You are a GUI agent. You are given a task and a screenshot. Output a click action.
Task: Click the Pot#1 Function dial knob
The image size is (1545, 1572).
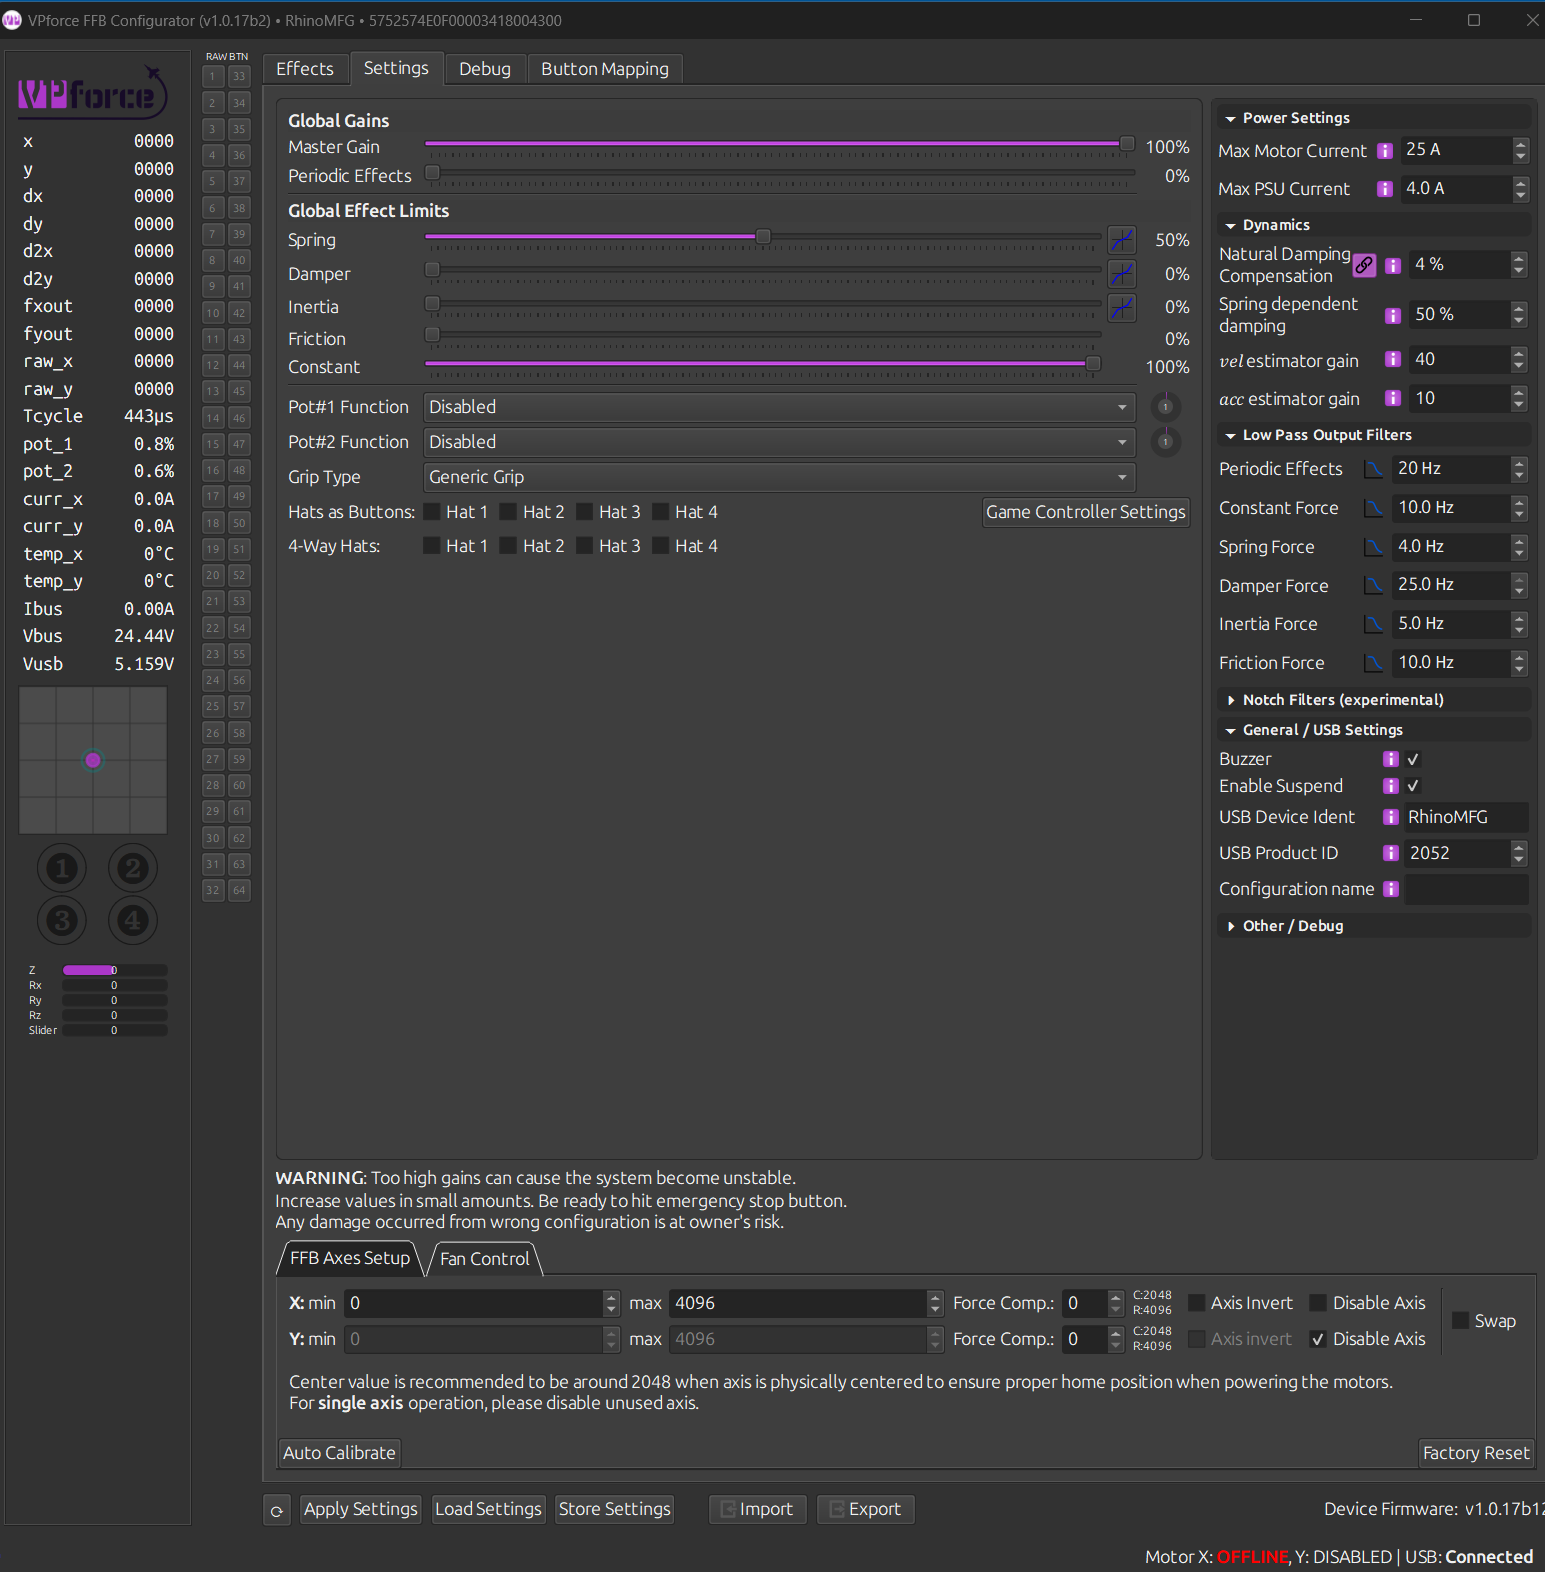[x=1166, y=407]
